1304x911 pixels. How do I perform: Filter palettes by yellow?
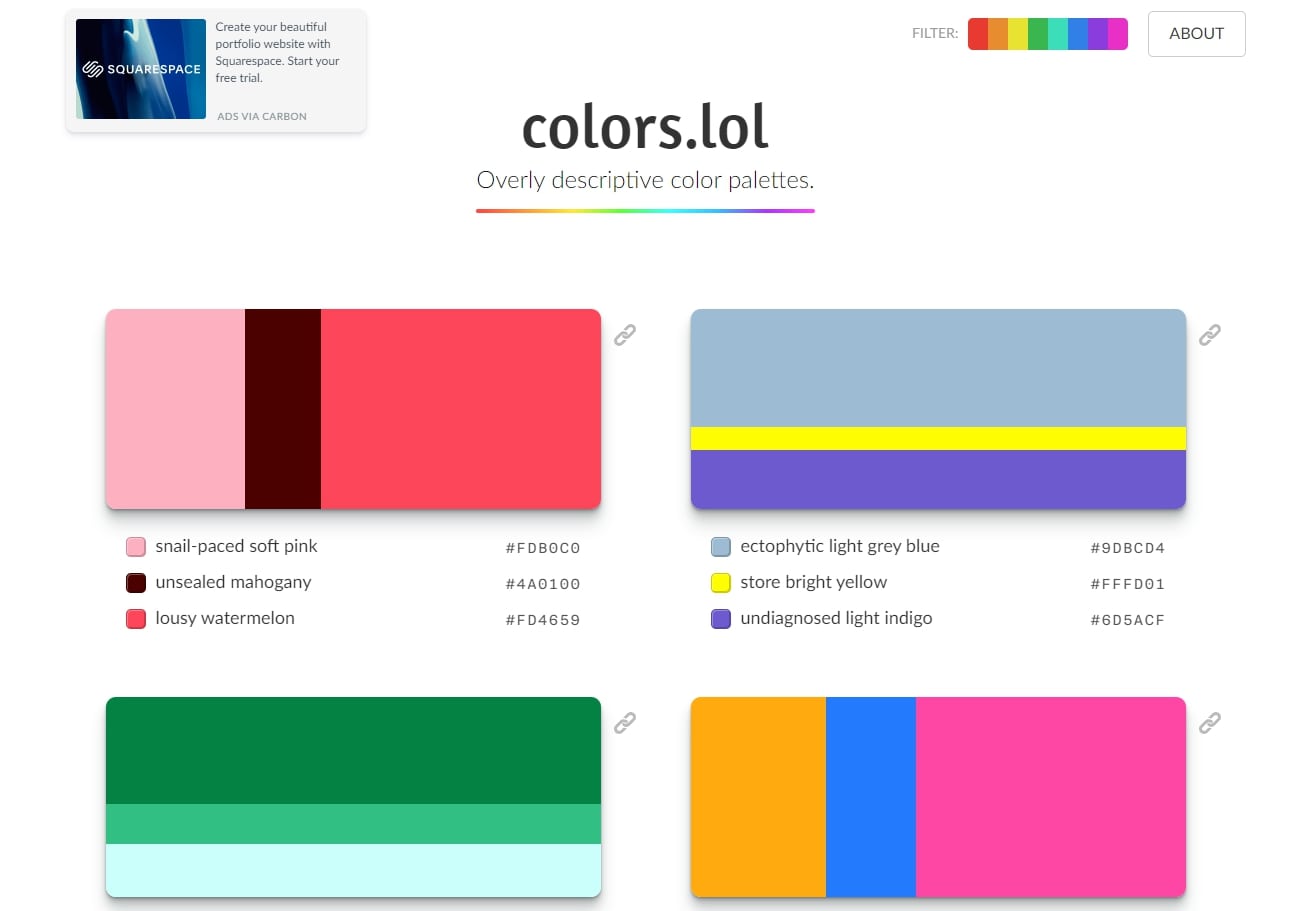click(1018, 34)
